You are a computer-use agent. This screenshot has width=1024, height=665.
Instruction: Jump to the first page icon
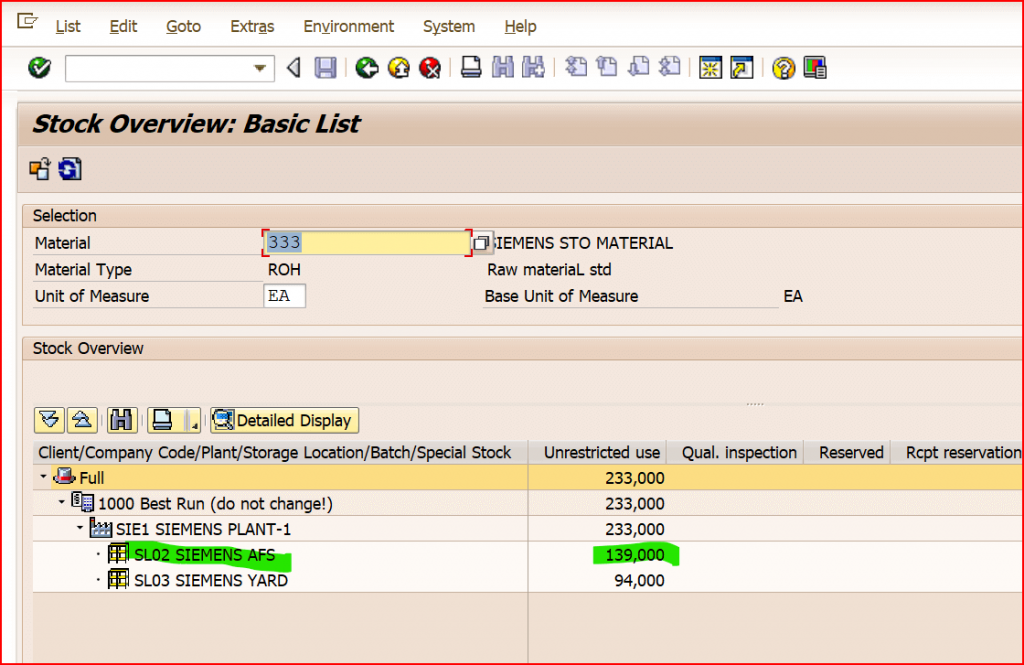[x=575, y=67]
